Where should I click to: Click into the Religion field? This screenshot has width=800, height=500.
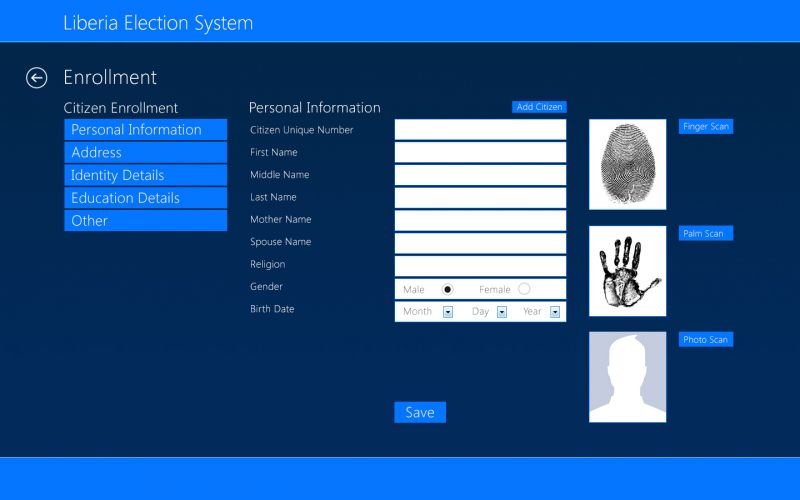click(x=480, y=266)
